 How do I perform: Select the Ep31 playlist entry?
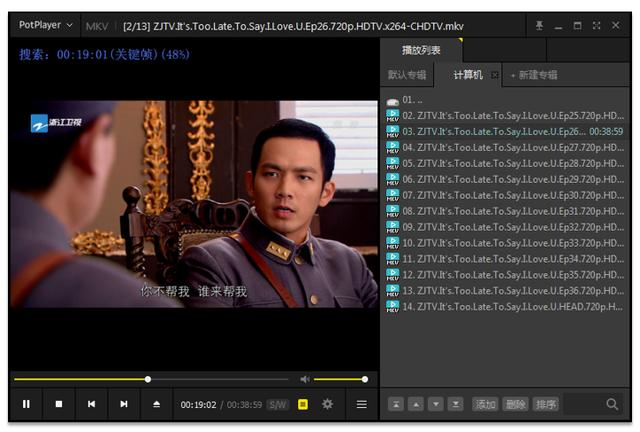[504, 211]
